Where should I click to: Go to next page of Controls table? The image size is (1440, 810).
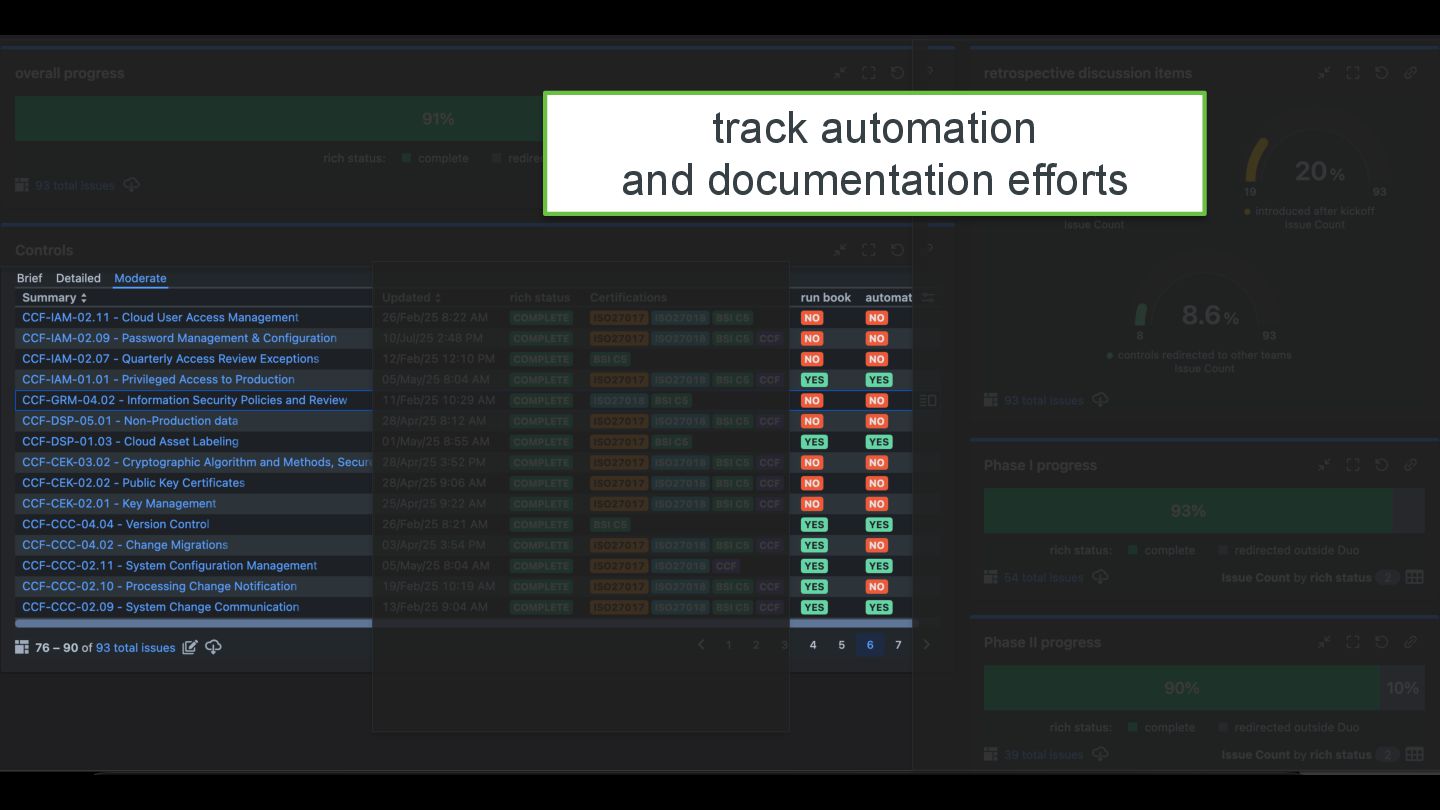point(926,645)
